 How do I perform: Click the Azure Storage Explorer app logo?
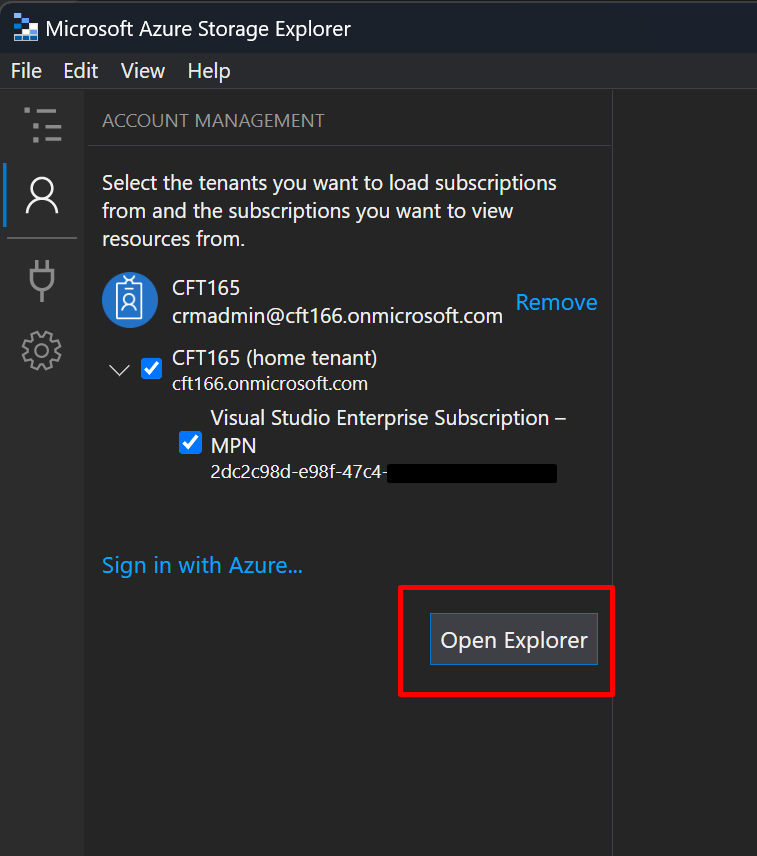coord(25,27)
